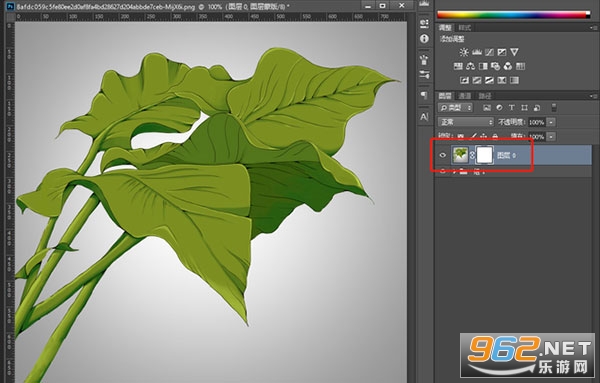This screenshot has height=383, width=600.
Task: Open the opacity slider arrow
Action: click(551, 122)
